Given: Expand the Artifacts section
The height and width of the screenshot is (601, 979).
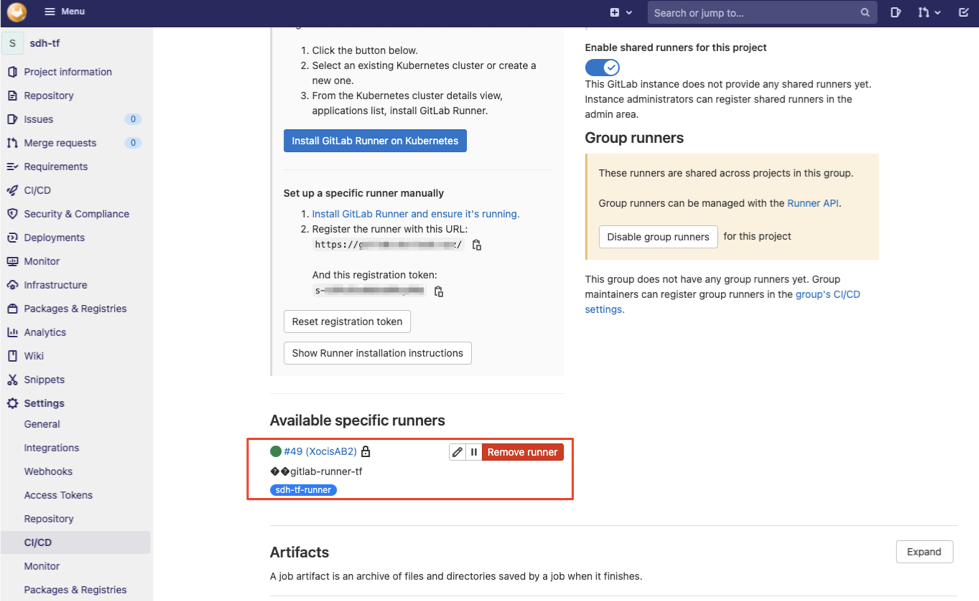Looking at the screenshot, I should [x=924, y=552].
